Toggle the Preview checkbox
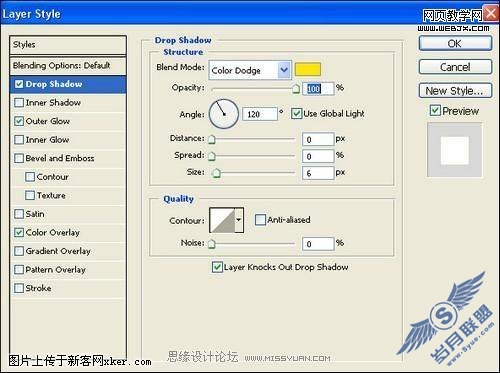The width and height of the screenshot is (500, 373). click(435, 110)
